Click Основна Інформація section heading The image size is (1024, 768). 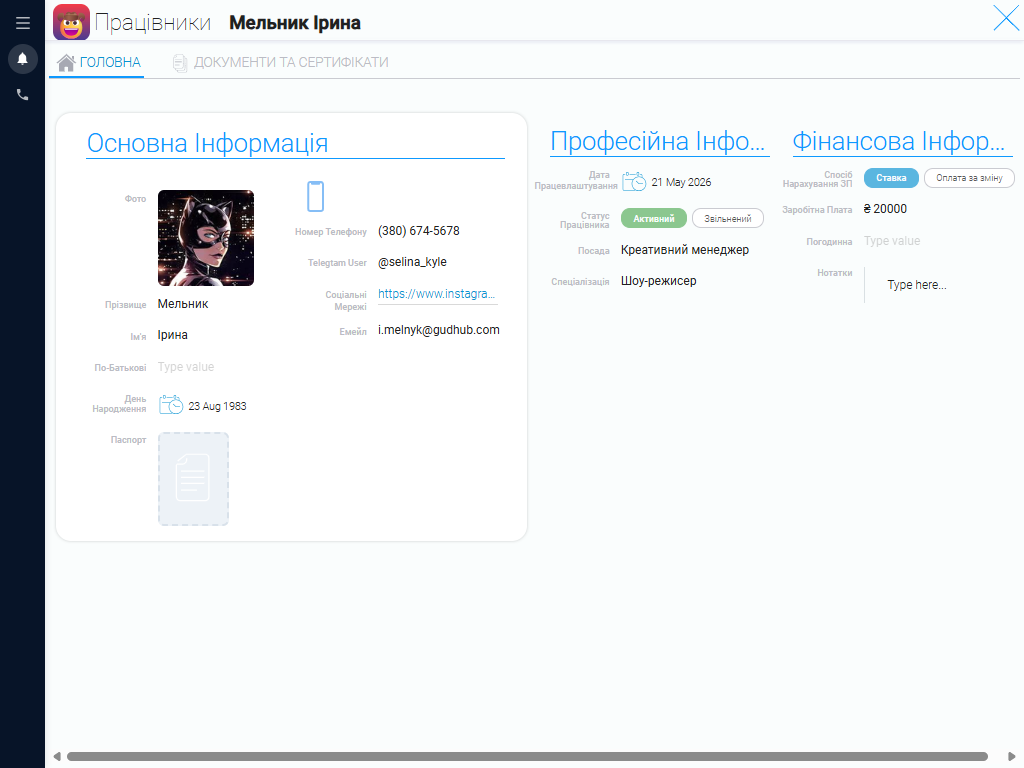pyautogui.click(x=208, y=143)
